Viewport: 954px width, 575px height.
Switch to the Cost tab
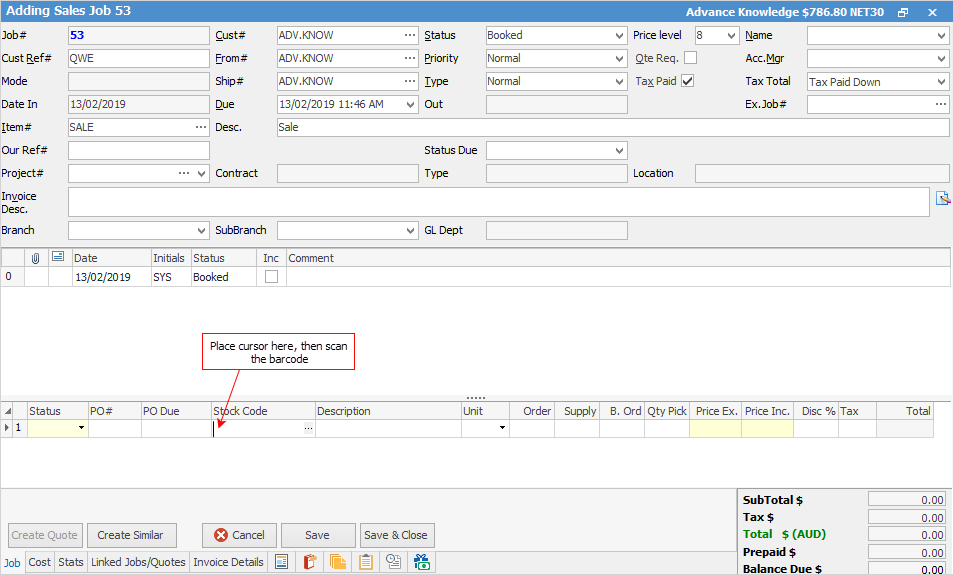click(x=39, y=562)
